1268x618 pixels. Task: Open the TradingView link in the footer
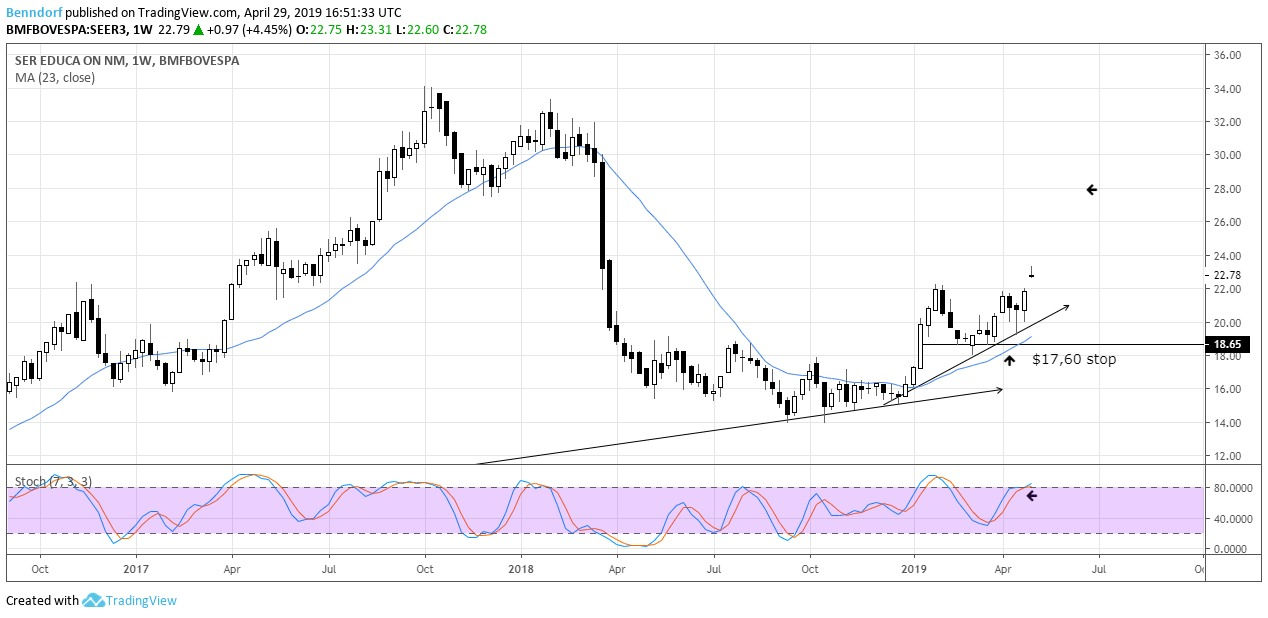click(142, 600)
